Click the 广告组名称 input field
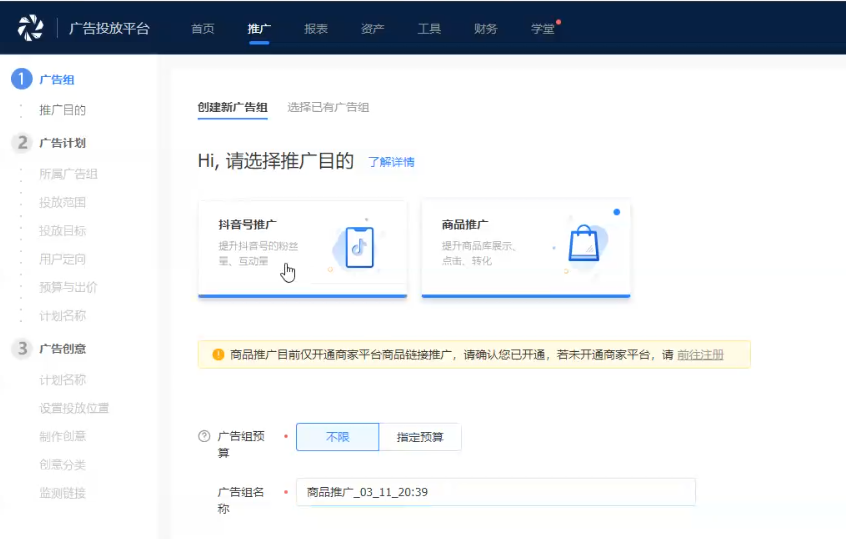This screenshot has height=539, width=846. click(x=496, y=492)
